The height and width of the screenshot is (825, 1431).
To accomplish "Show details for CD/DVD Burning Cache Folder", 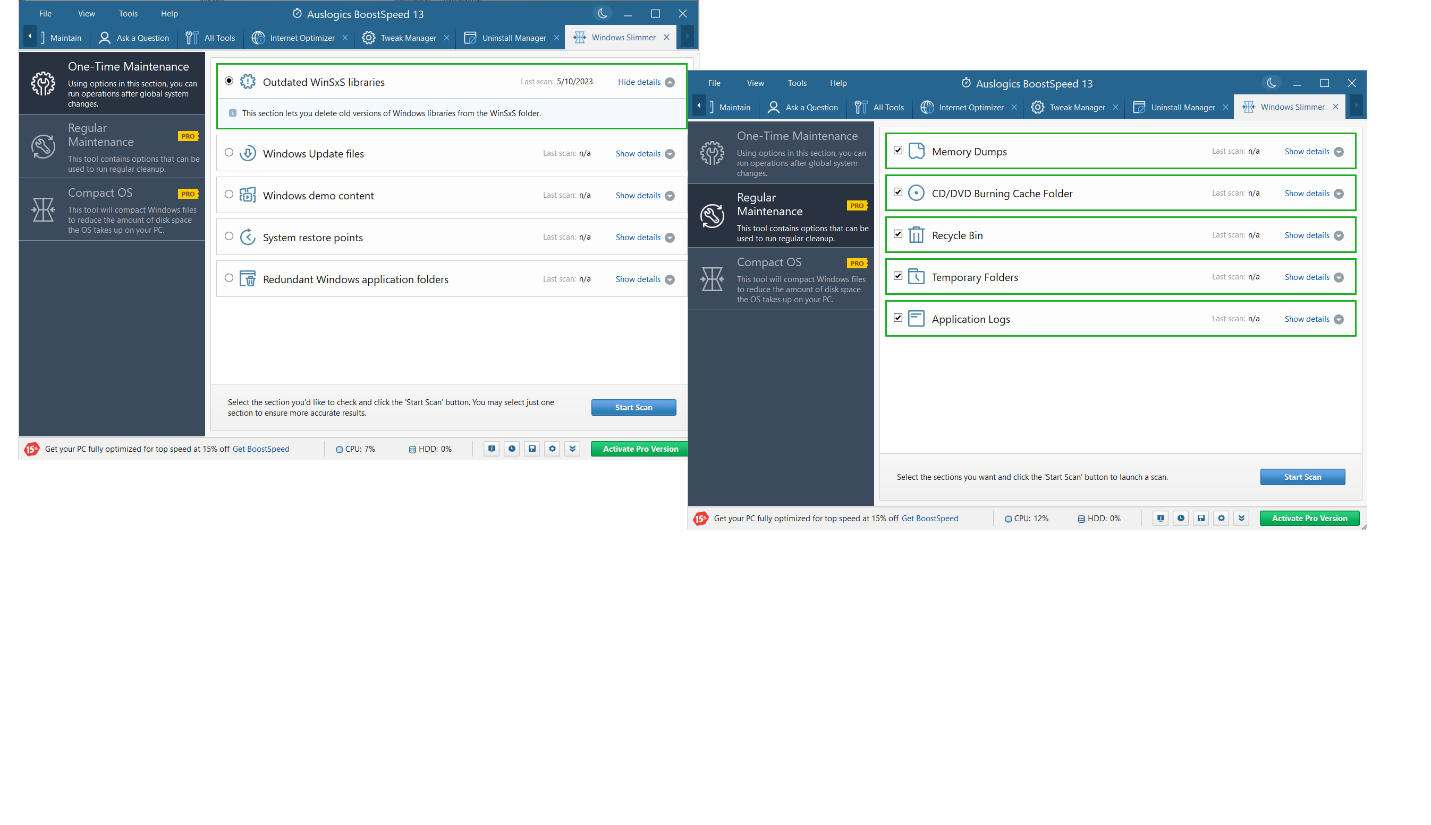I will [1314, 193].
